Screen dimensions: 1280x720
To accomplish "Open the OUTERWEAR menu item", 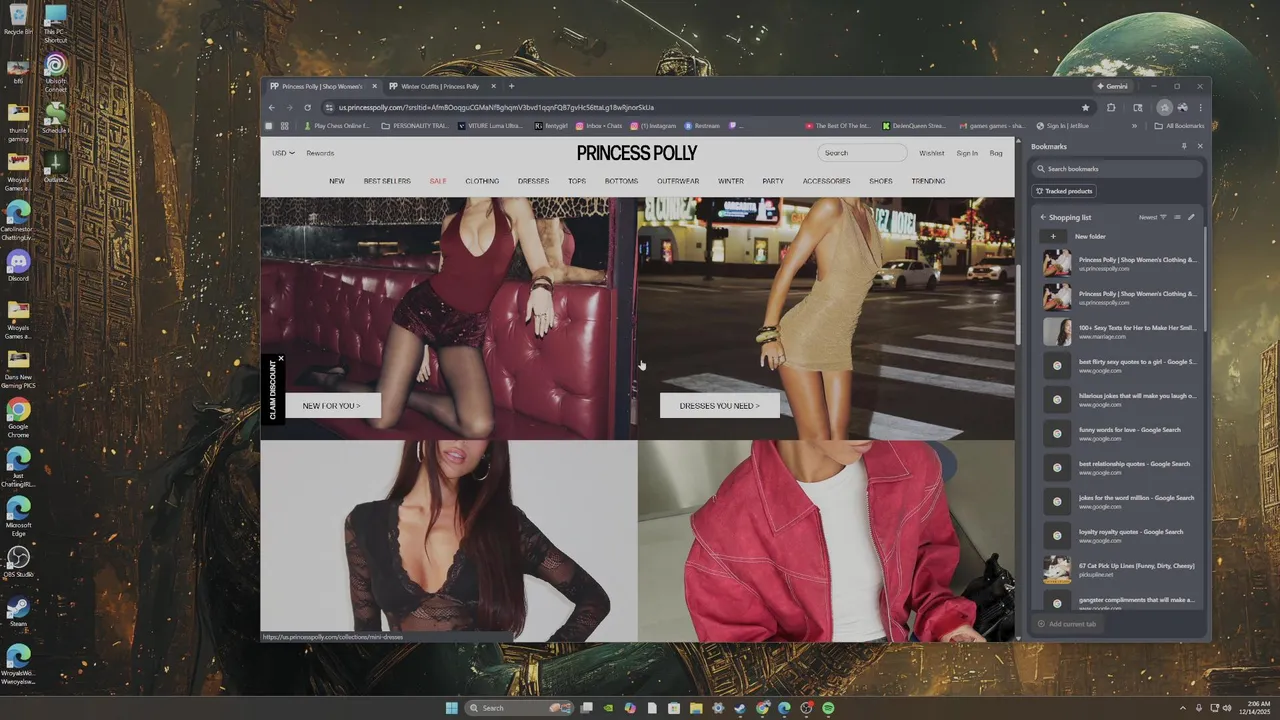I will tap(678, 181).
